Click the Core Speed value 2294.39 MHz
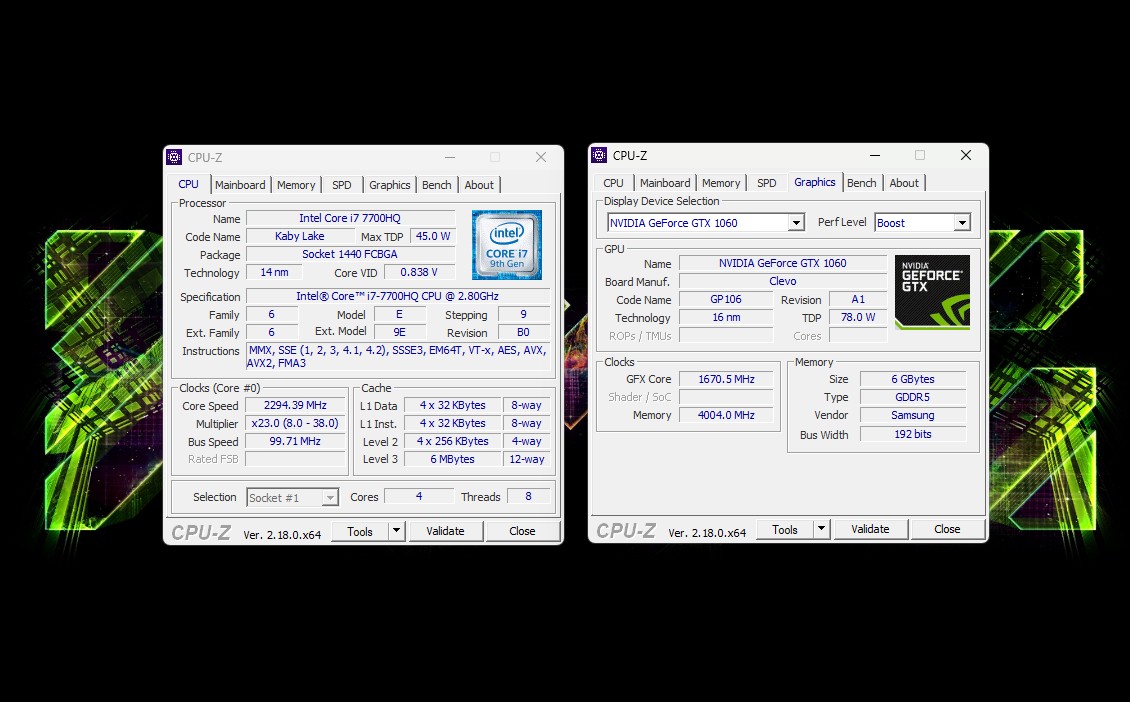Viewport: 1130px width, 702px height. point(295,405)
